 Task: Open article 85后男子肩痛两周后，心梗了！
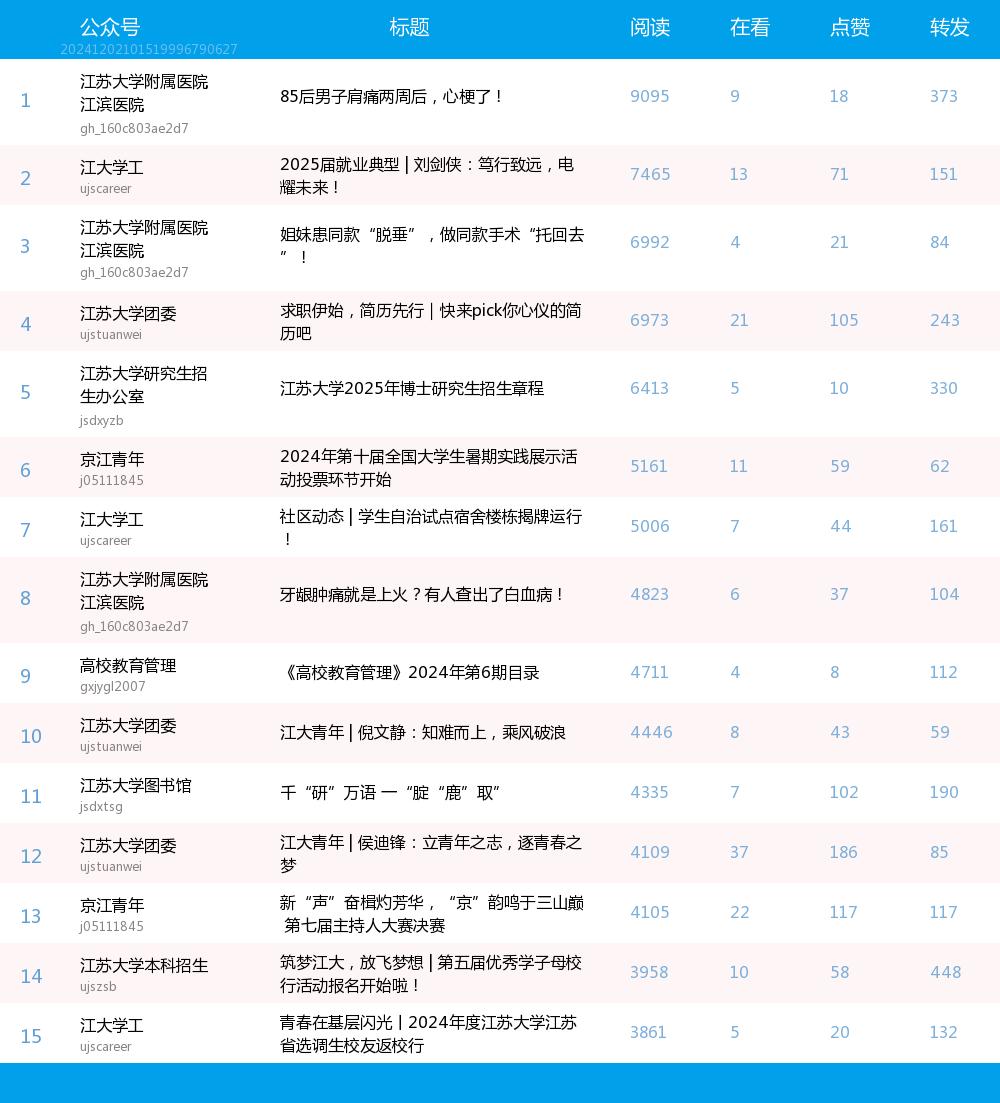[x=391, y=97]
